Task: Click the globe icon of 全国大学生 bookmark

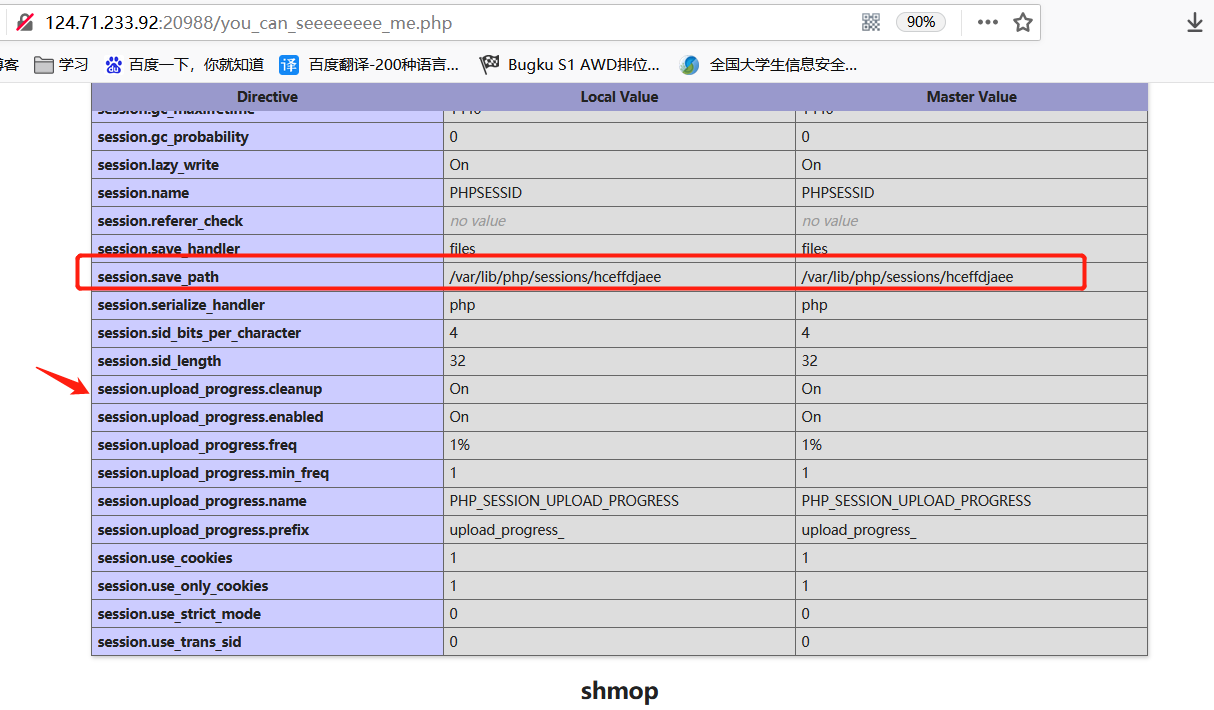Action: [689, 65]
